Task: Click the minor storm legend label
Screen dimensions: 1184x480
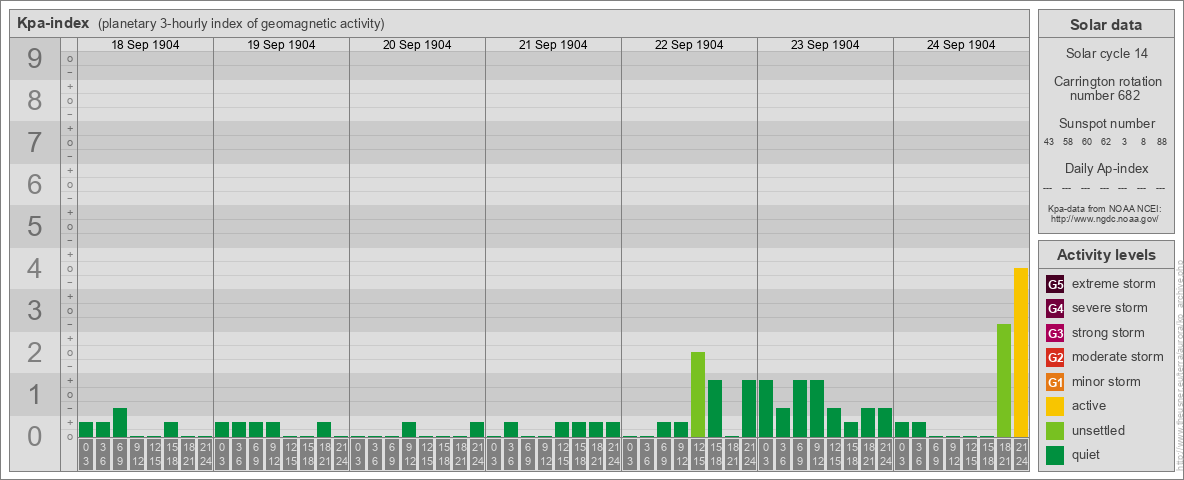Action: (1106, 382)
